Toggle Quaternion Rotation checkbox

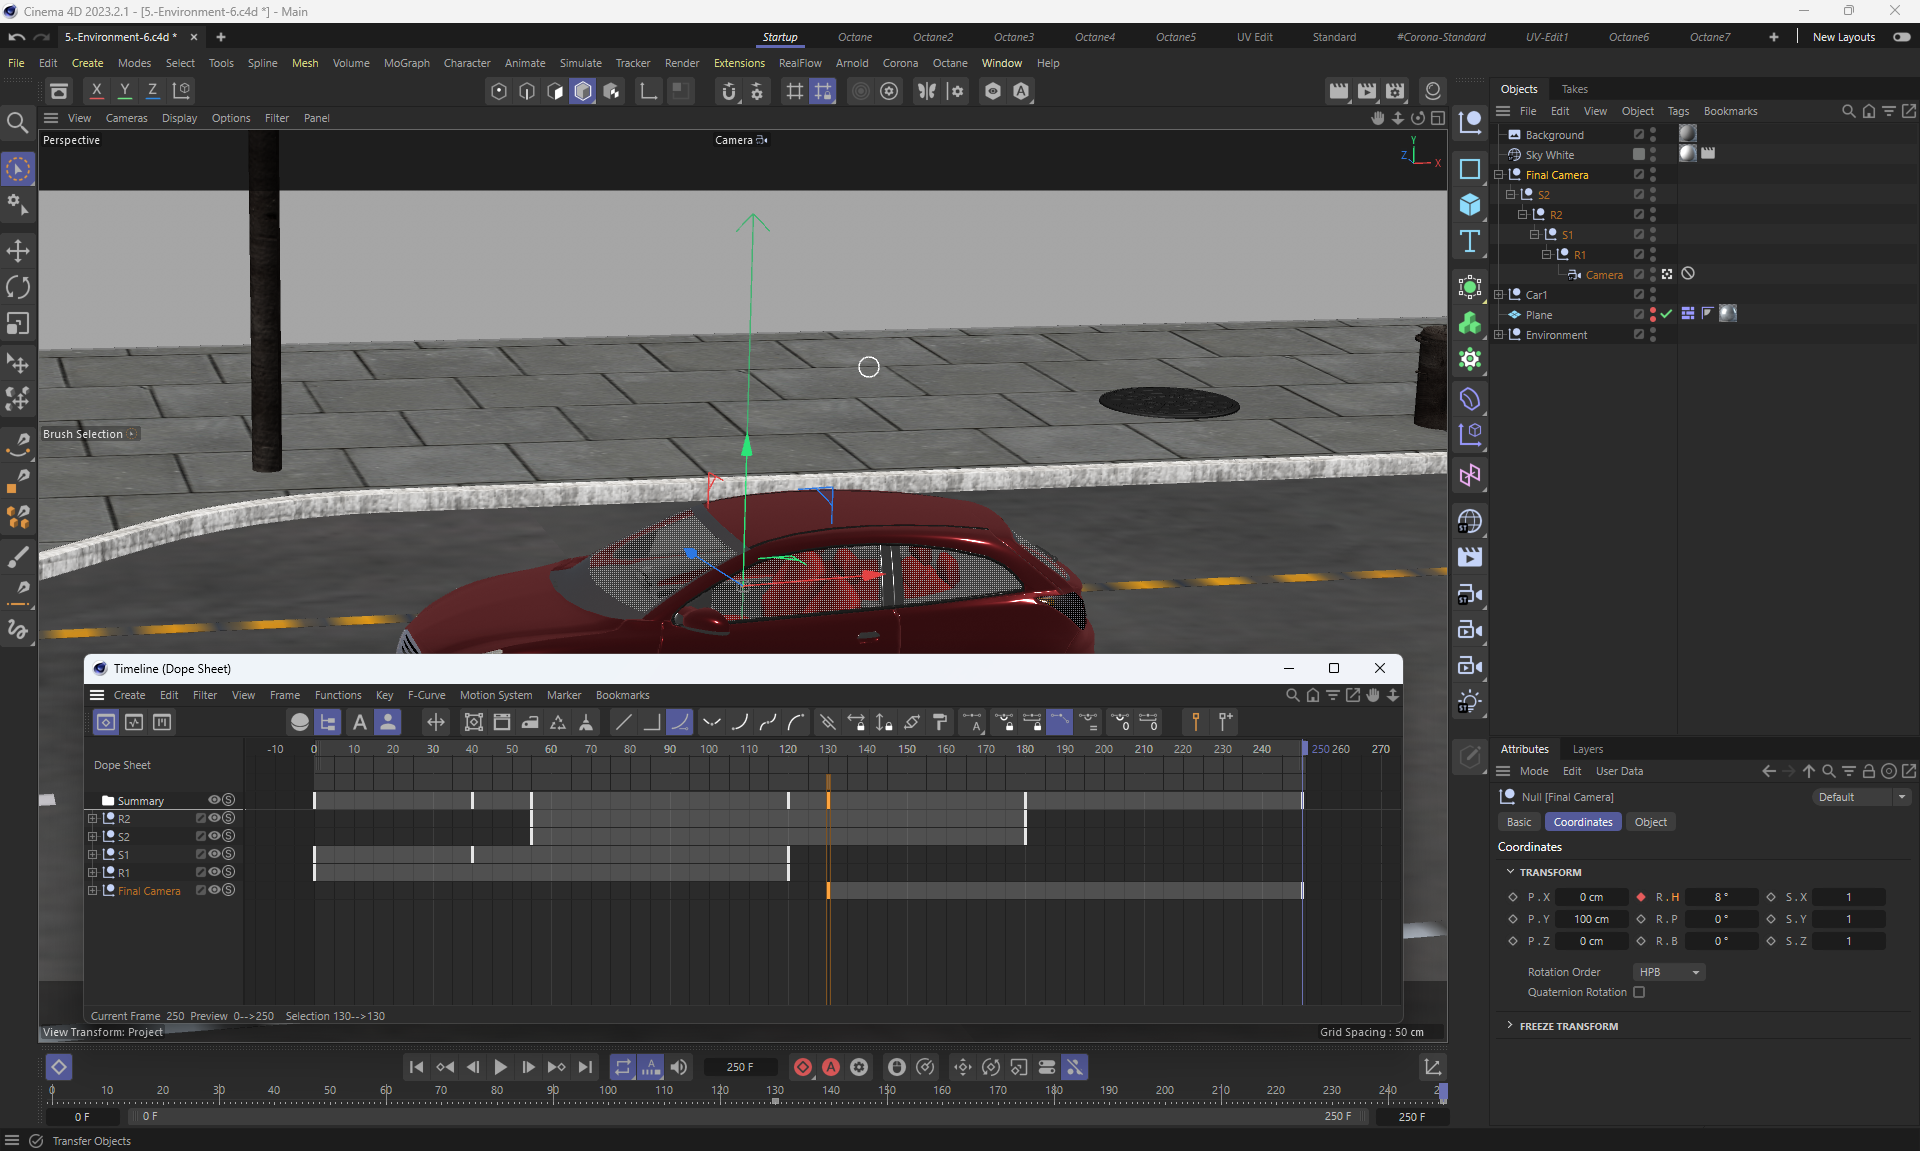1639,992
